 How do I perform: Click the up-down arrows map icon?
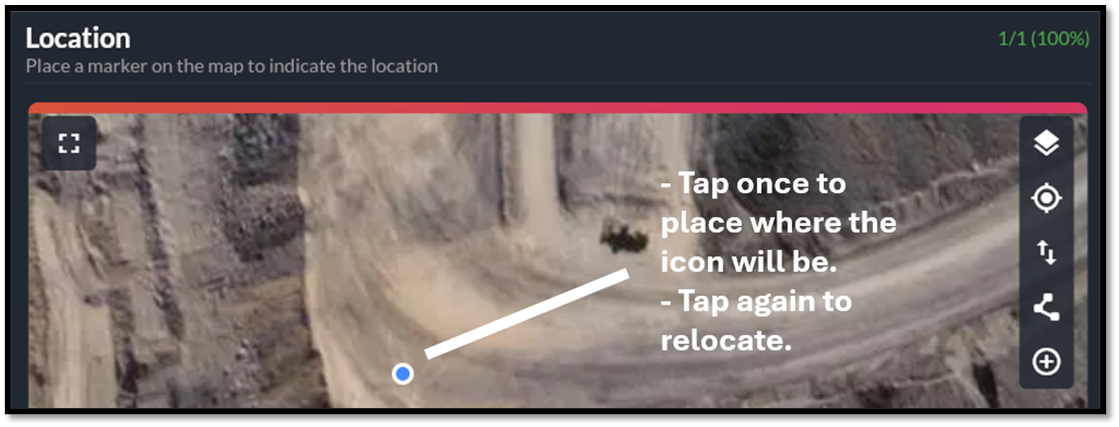click(1046, 253)
